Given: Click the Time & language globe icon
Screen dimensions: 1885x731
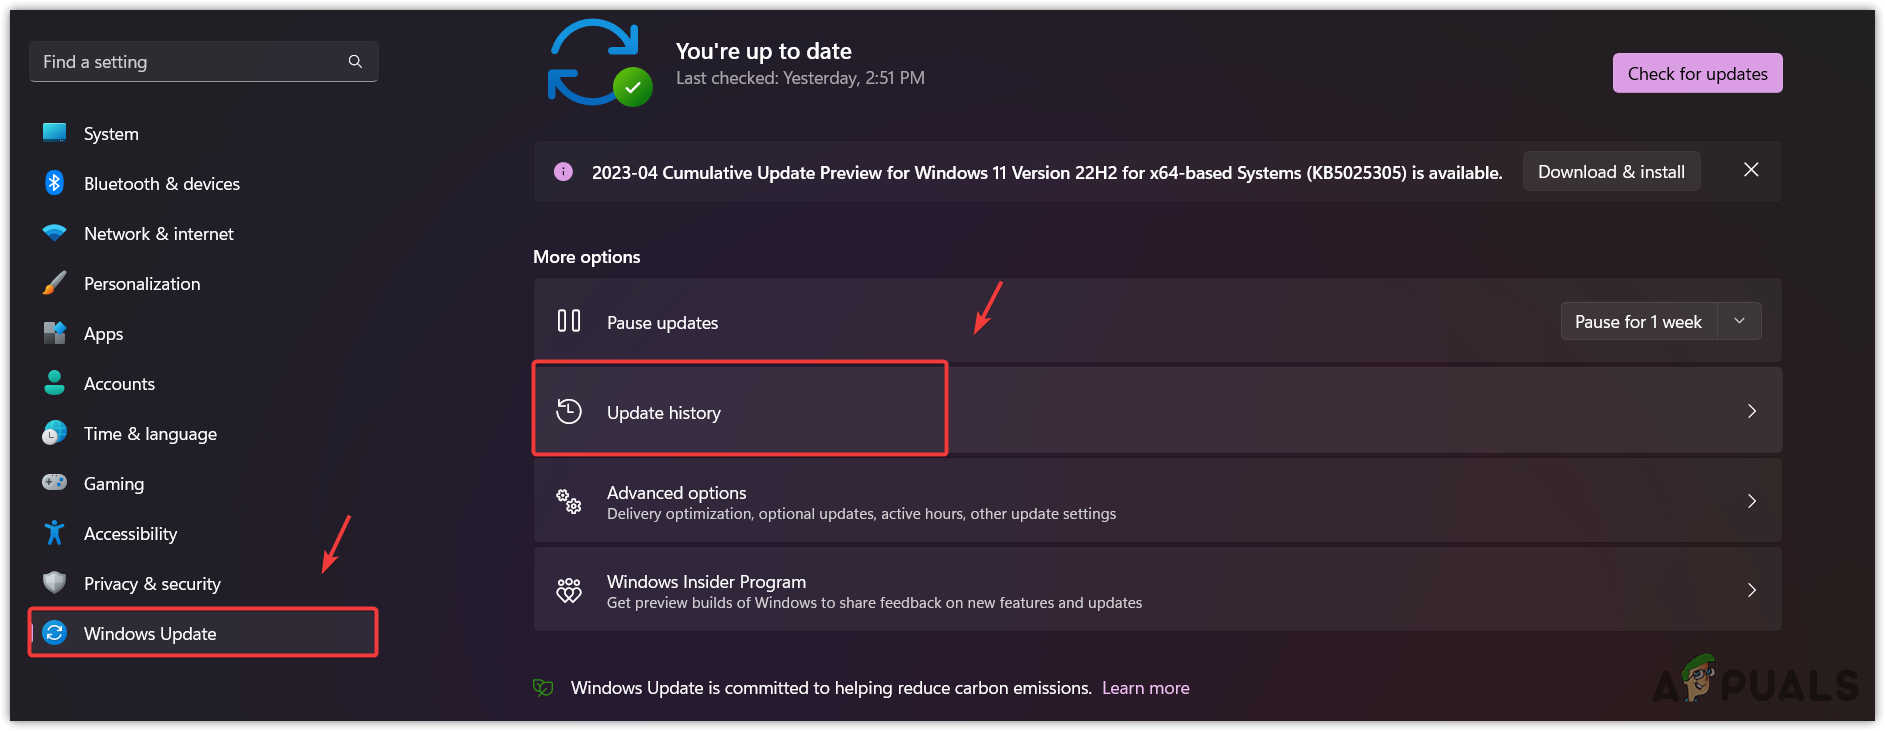Looking at the screenshot, I should (55, 433).
